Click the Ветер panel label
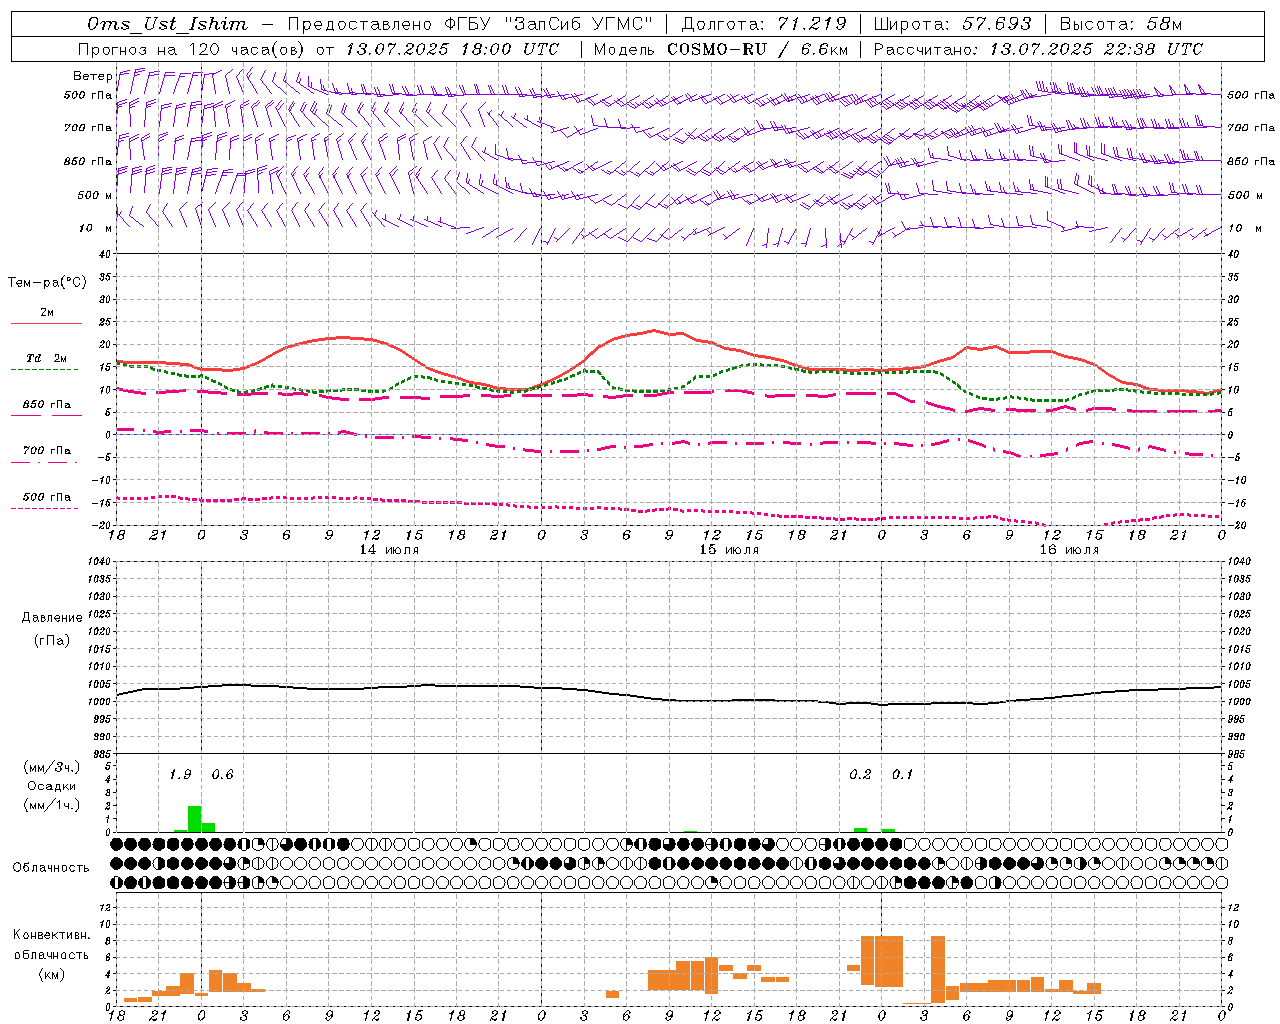Screen dimensions: 1280x1024 (92, 75)
